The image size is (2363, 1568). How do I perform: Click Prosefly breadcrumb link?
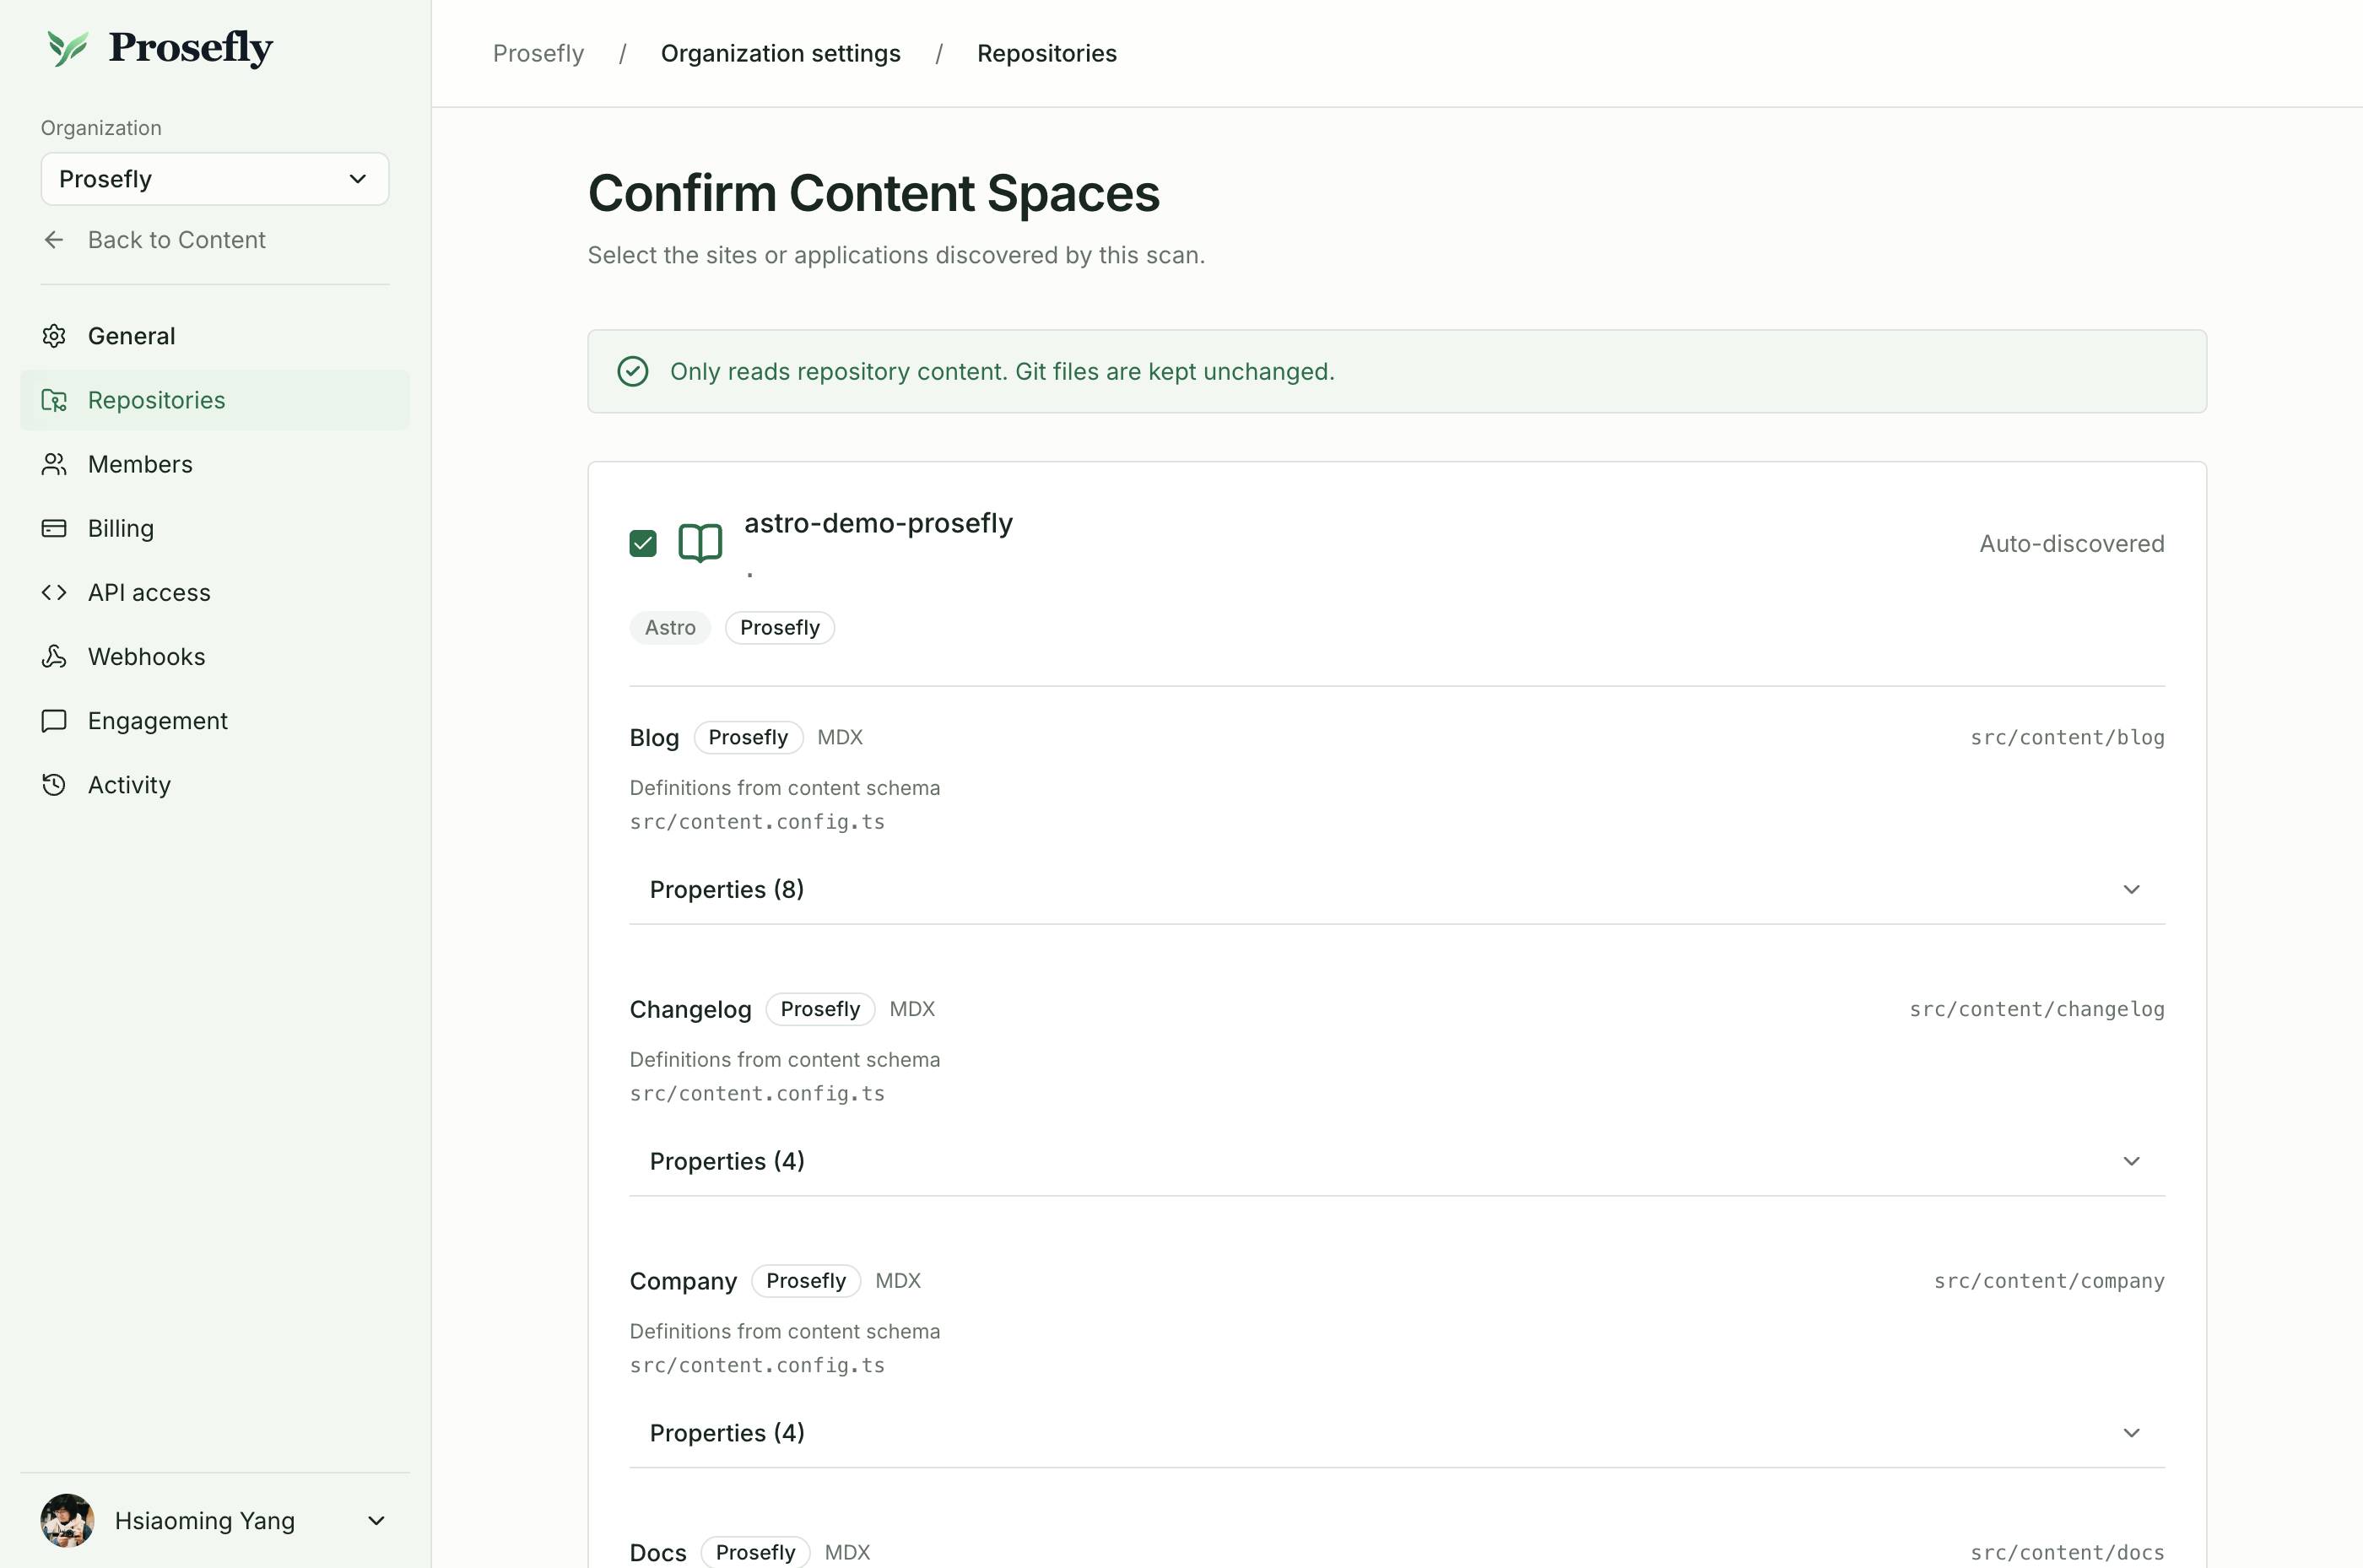point(538,53)
